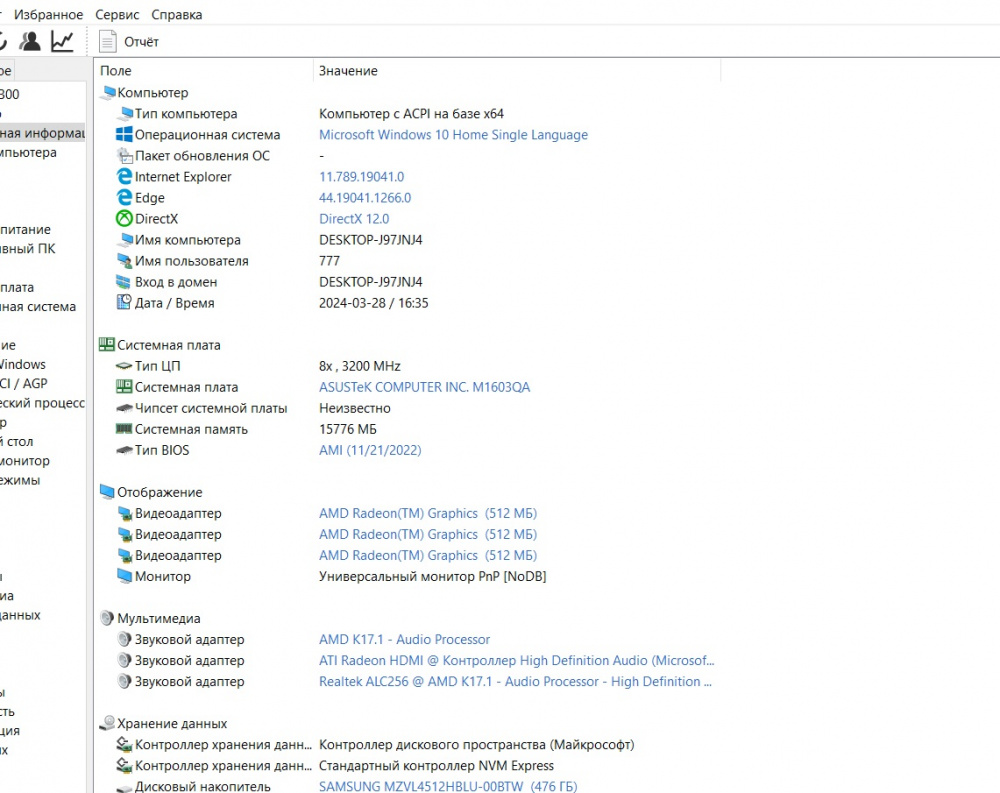Open the Сервис menu
Image resolution: width=1000 pixels, height=793 pixels.
pyautogui.click(x=117, y=14)
